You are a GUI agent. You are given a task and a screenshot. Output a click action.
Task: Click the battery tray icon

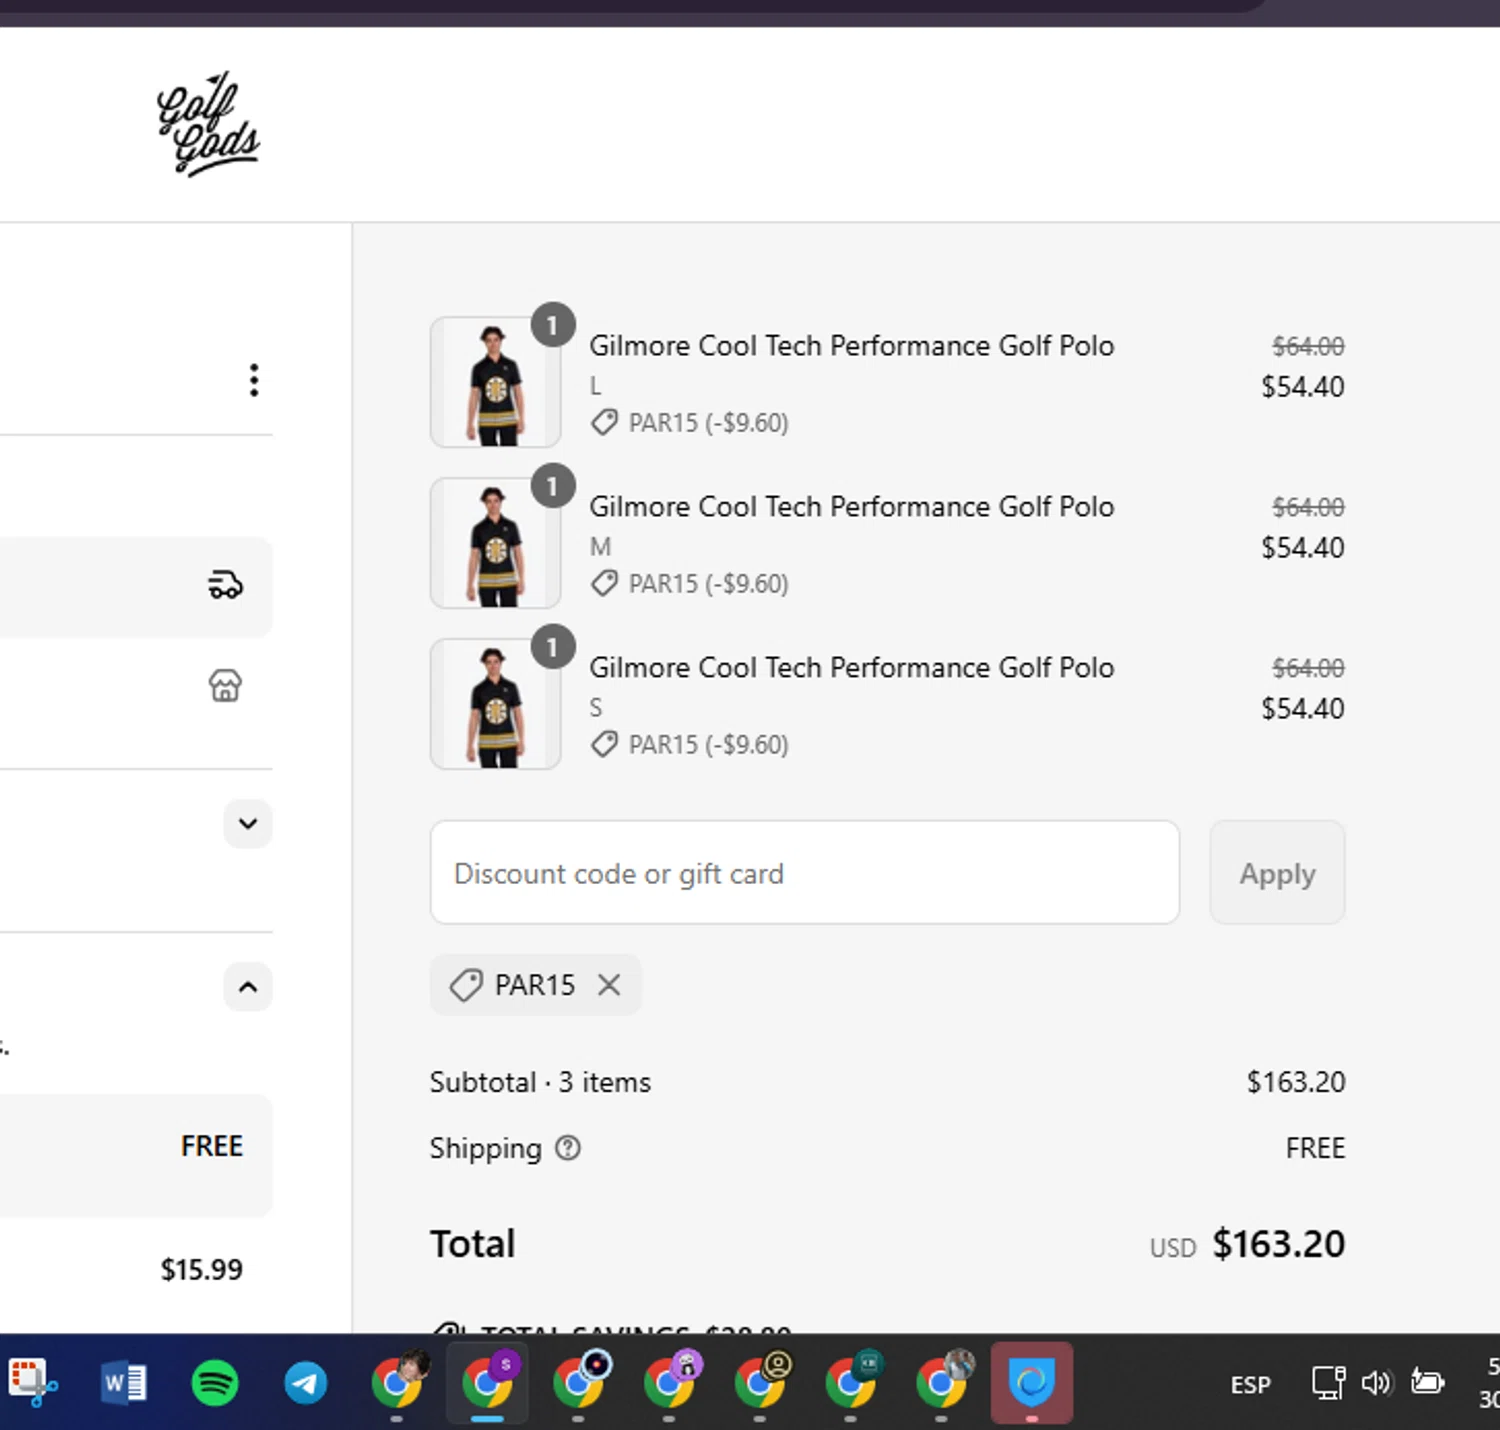(1427, 1382)
